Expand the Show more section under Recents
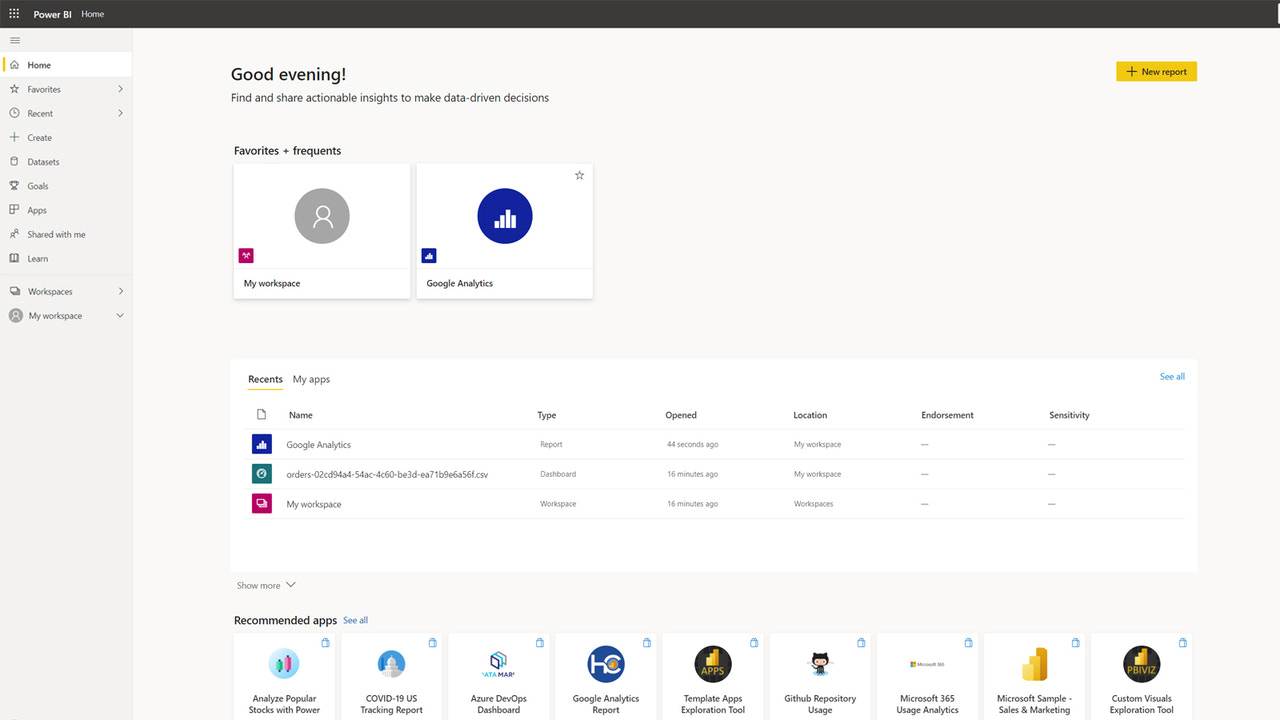The width and height of the screenshot is (1280, 720). 265,585
